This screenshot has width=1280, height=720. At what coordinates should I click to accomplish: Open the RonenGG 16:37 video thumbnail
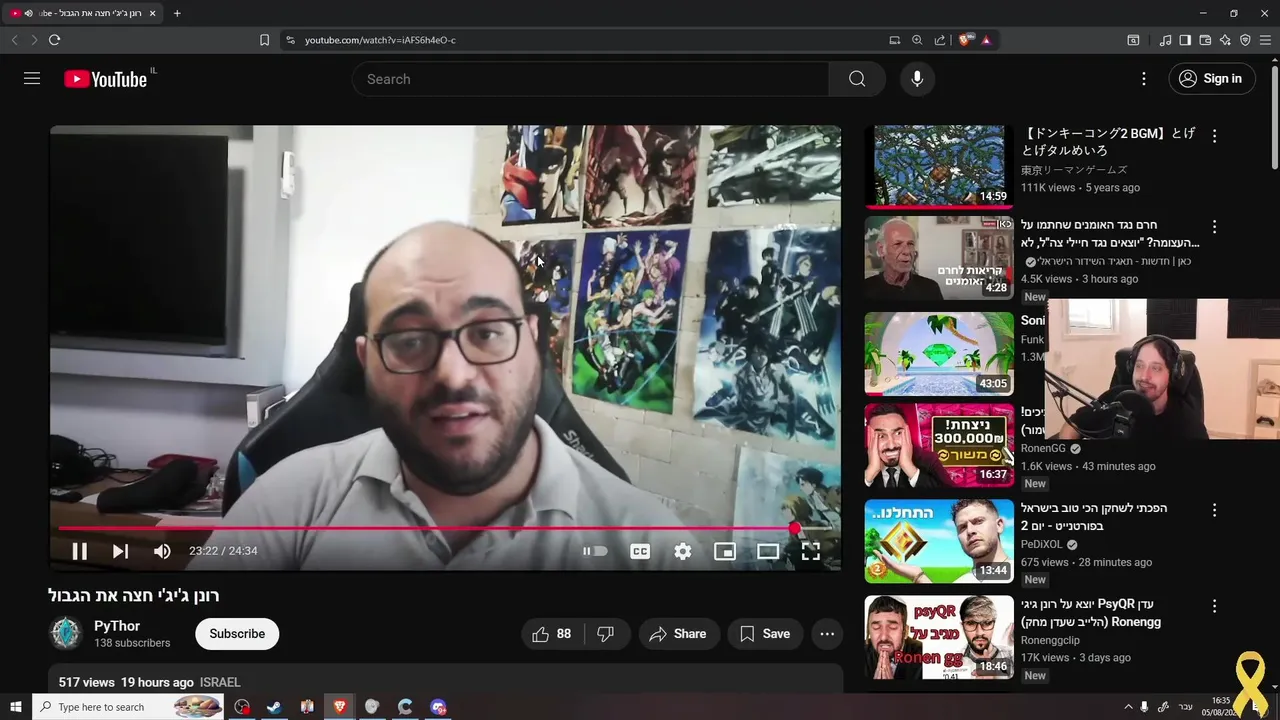tap(939, 445)
